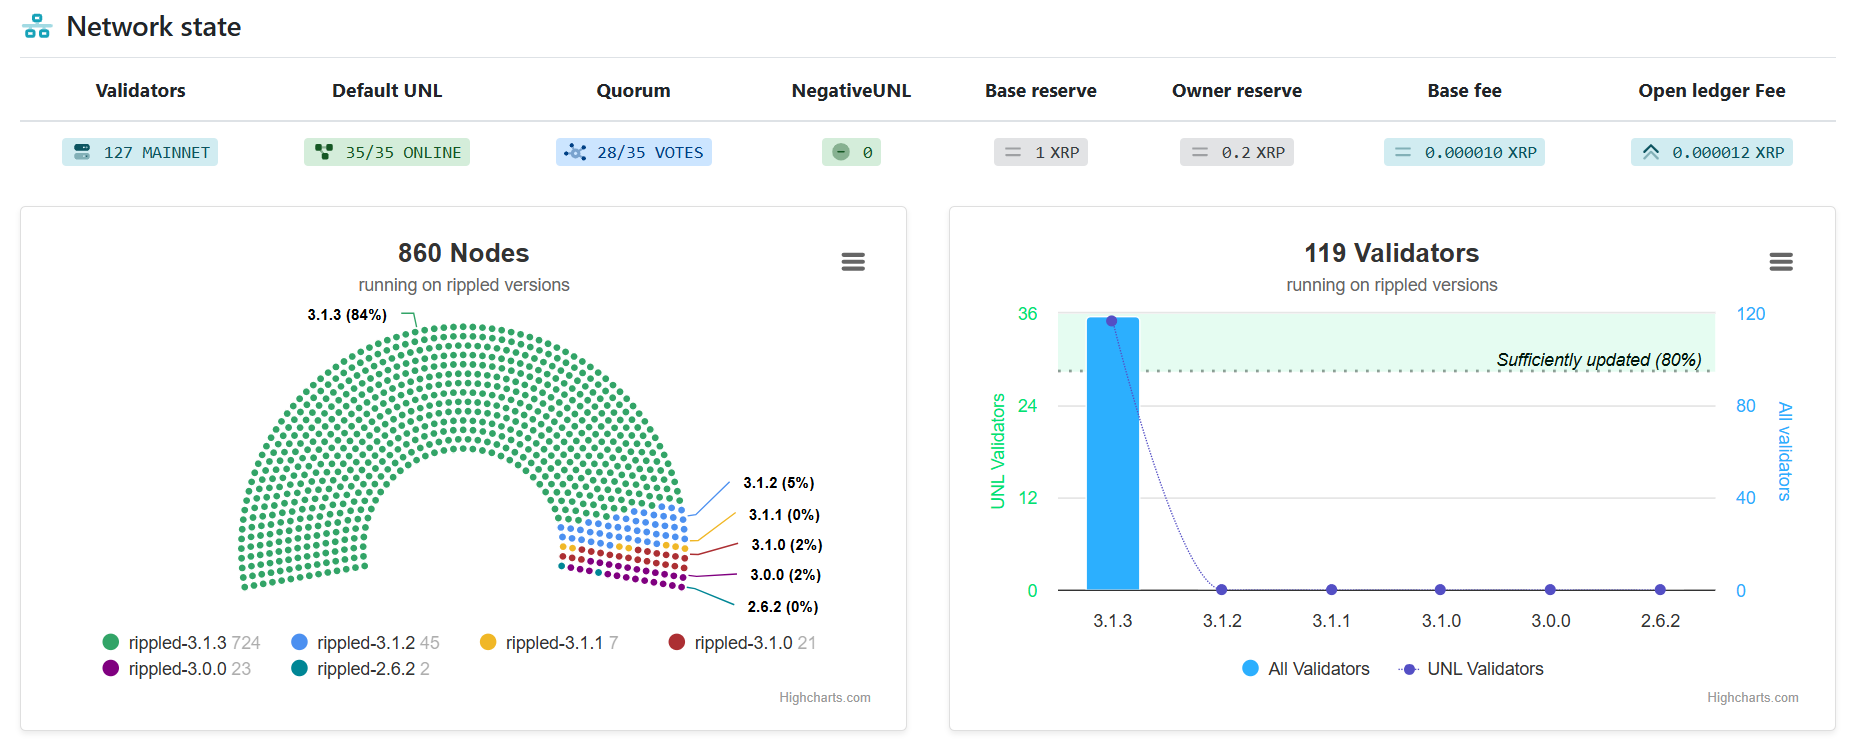Image resolution: width=1855 pixels, height=753 pixels.
Task: Click the 119 Validators chart title
Action: (1392, 253)
